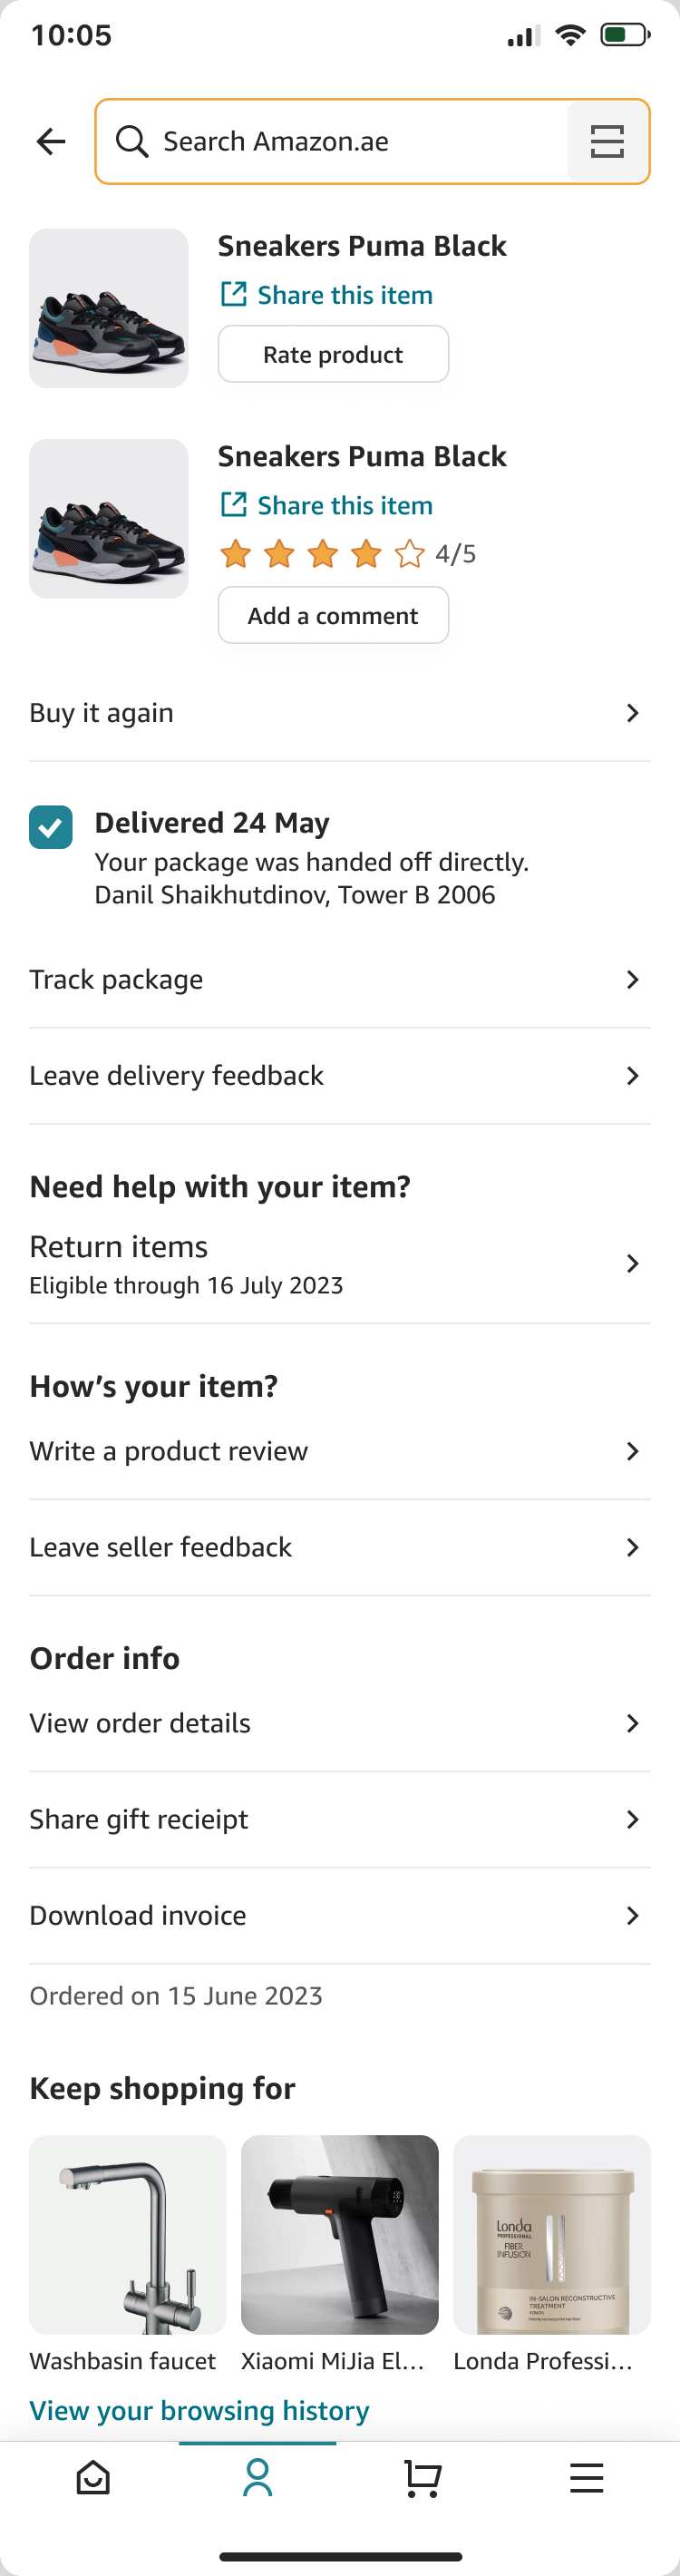Image resolution: width=680 pixels, height=2576 pixels.
Task: Tap the barcode scanner icon in search bar
Action: [607, 142]
